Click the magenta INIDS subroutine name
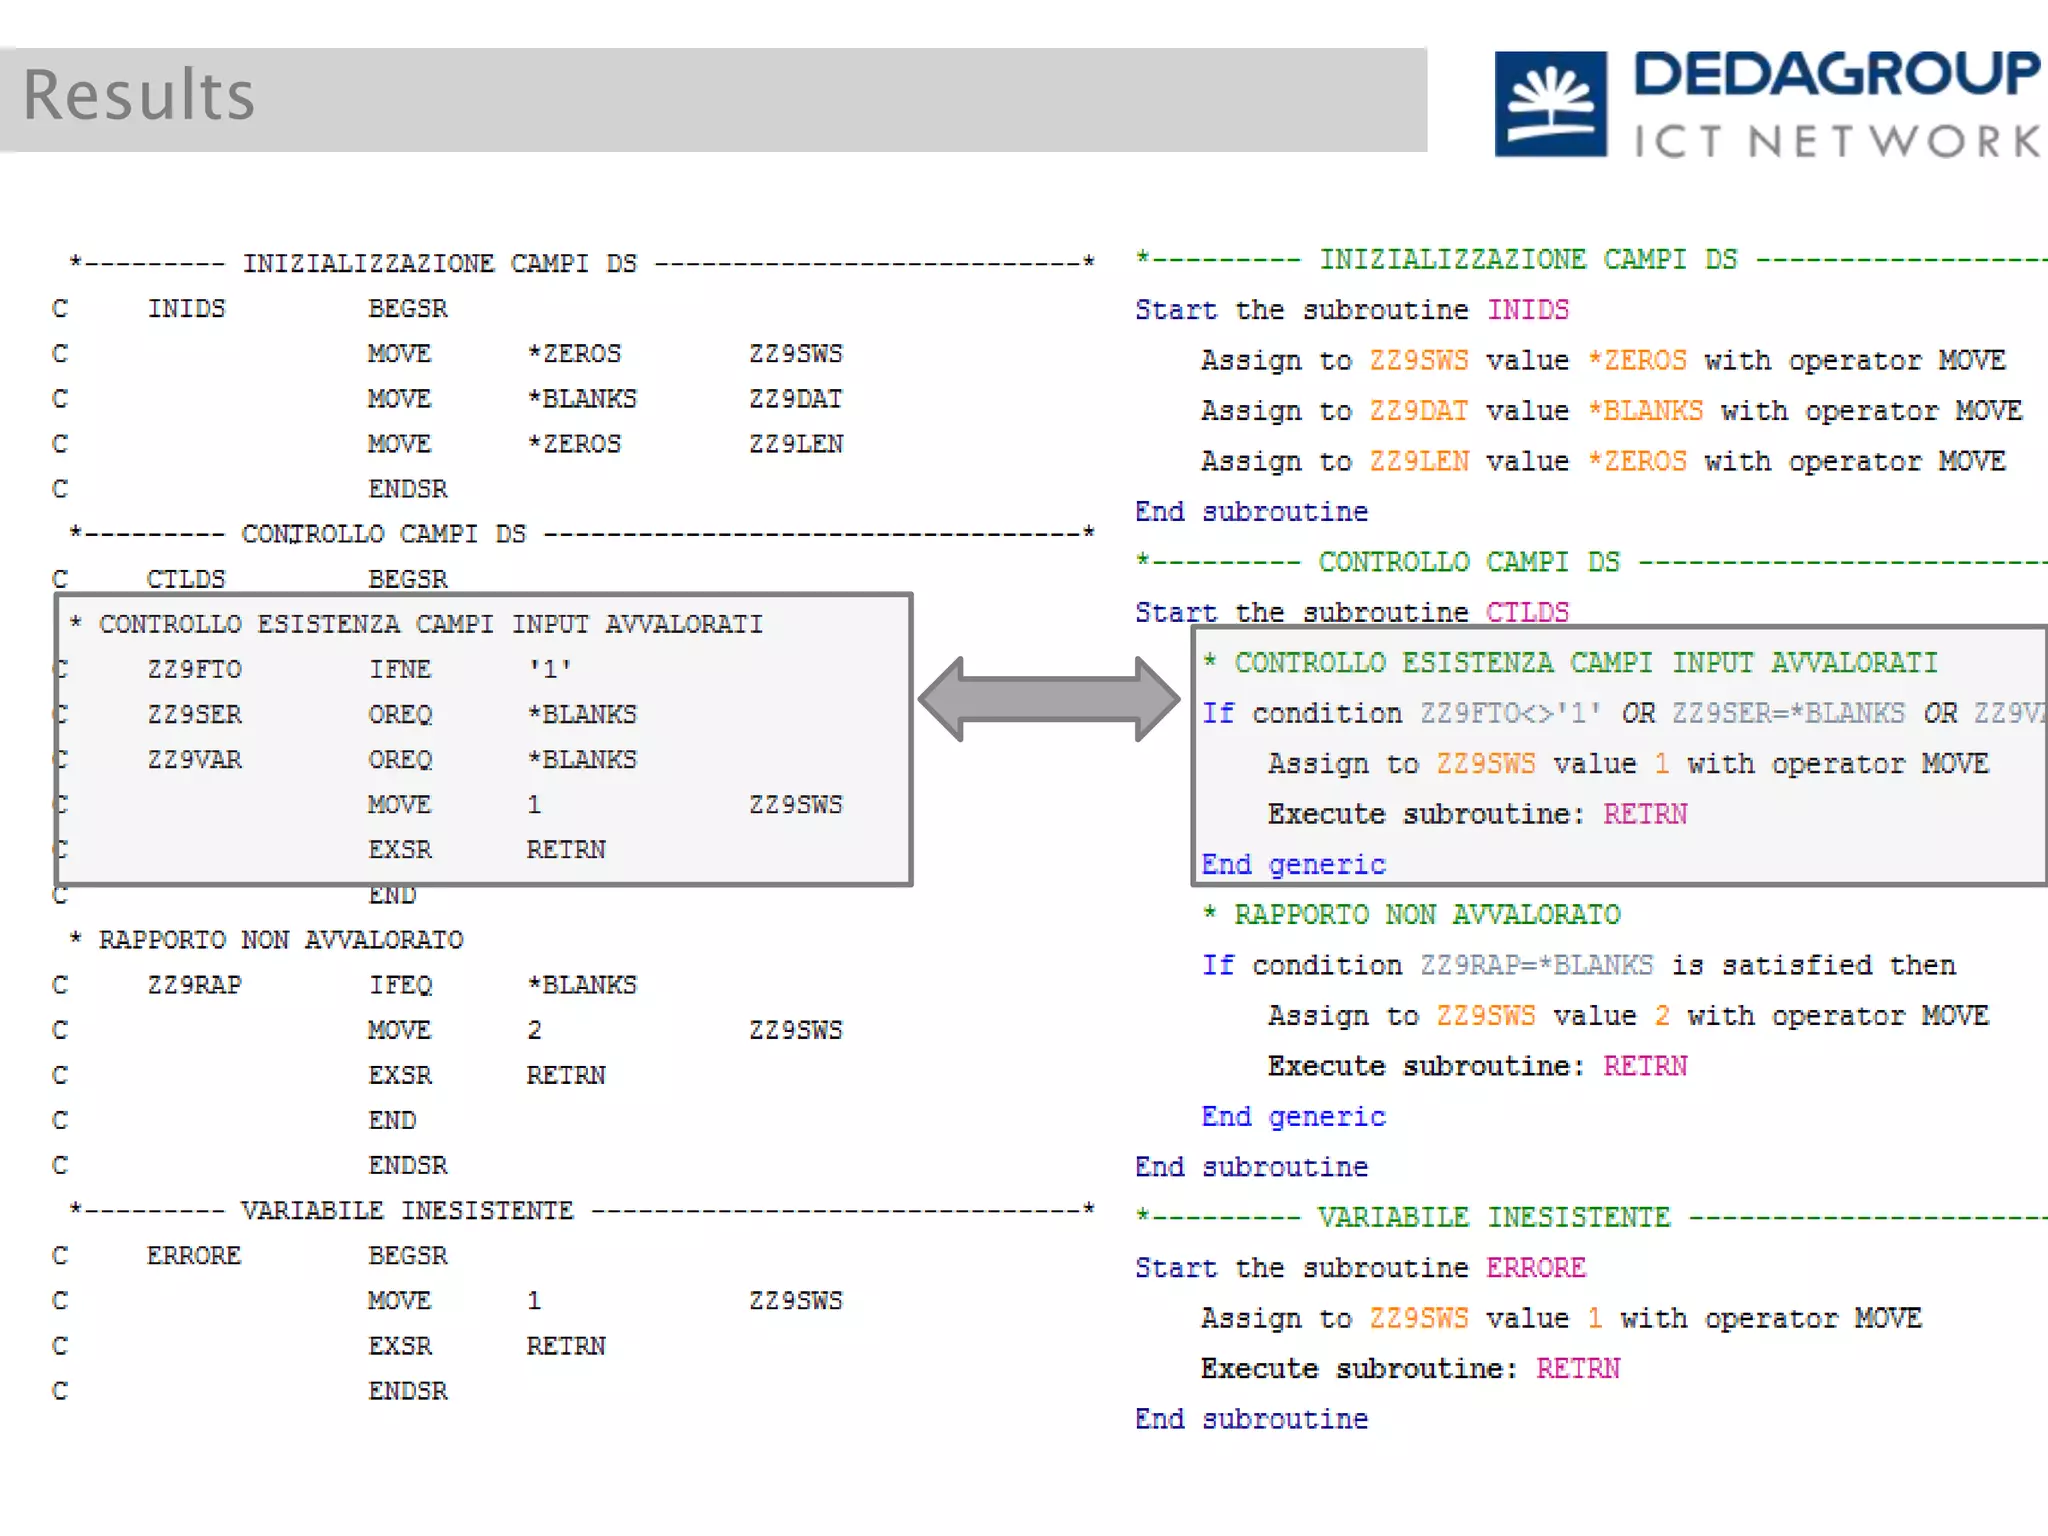 click(1527, 310)
